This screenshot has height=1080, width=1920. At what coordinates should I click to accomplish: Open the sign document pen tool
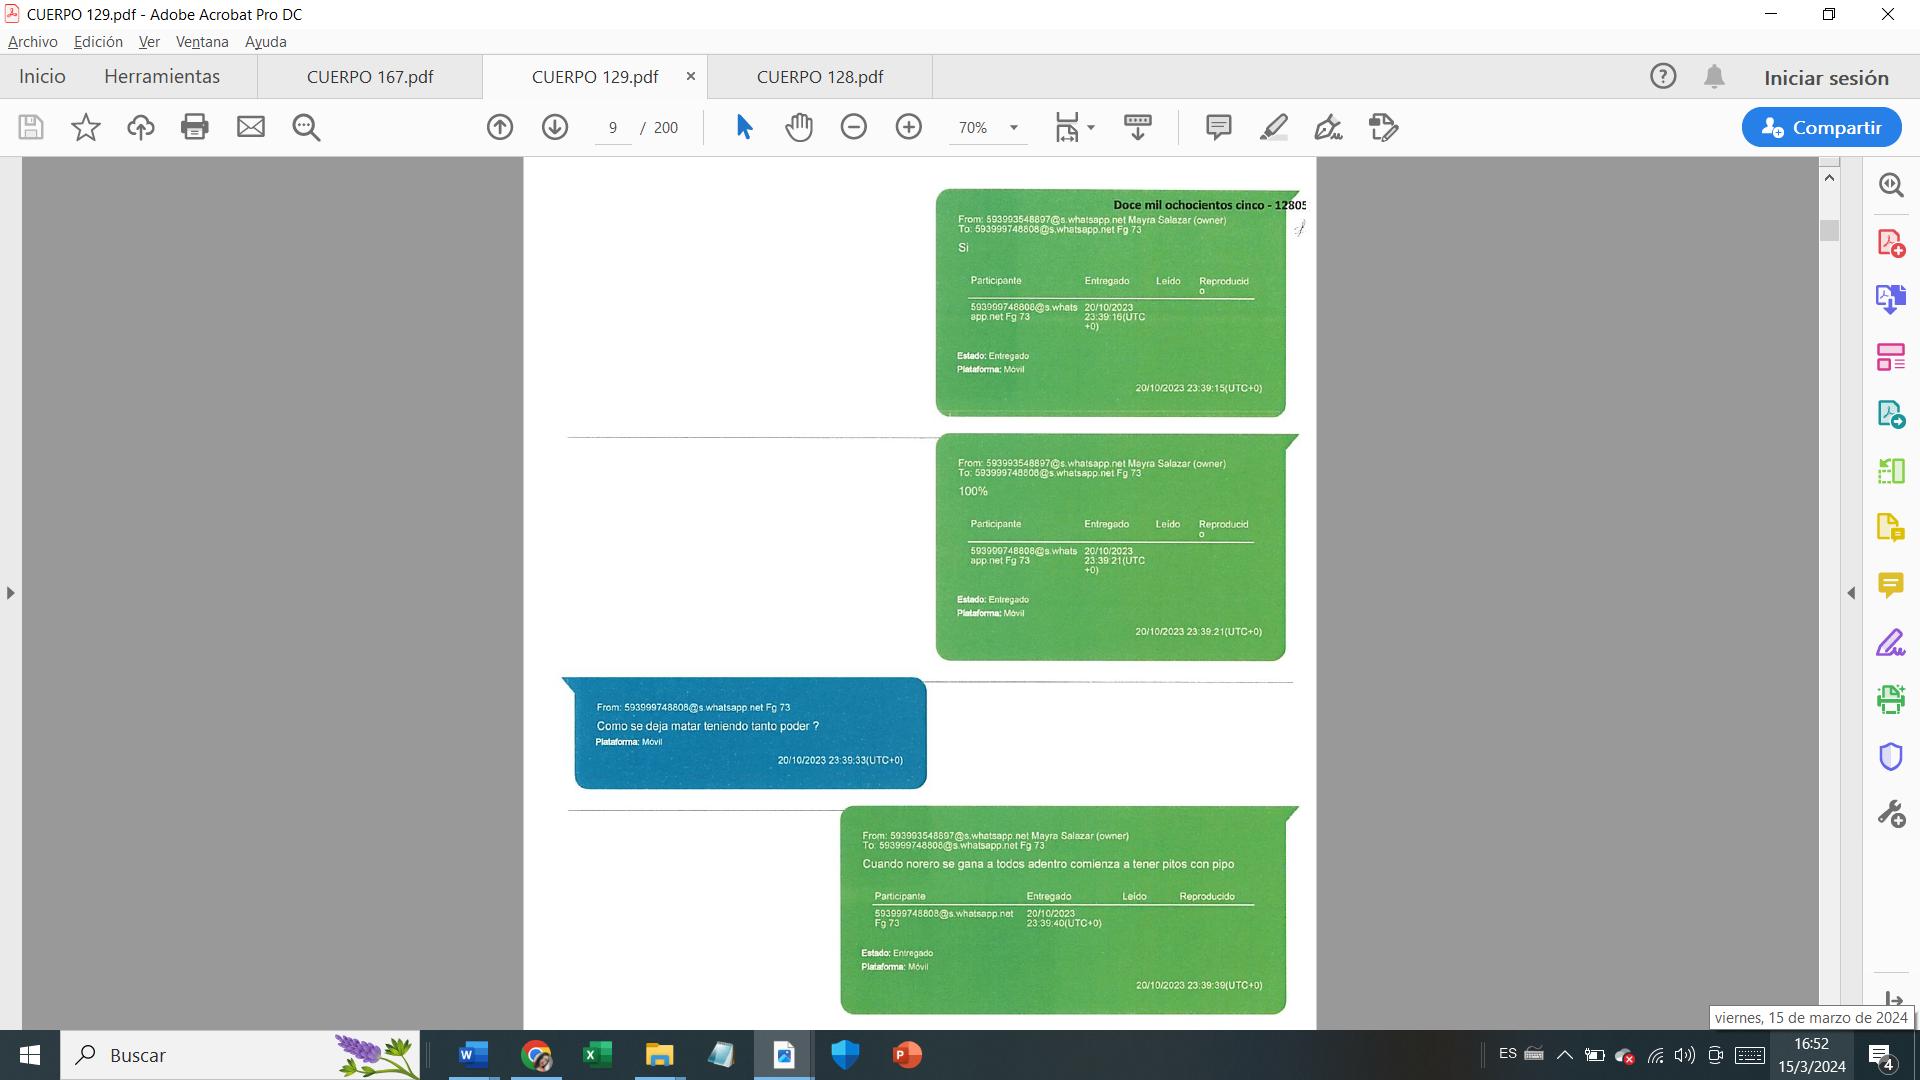pyautogui.click(x=1328, y=127)
